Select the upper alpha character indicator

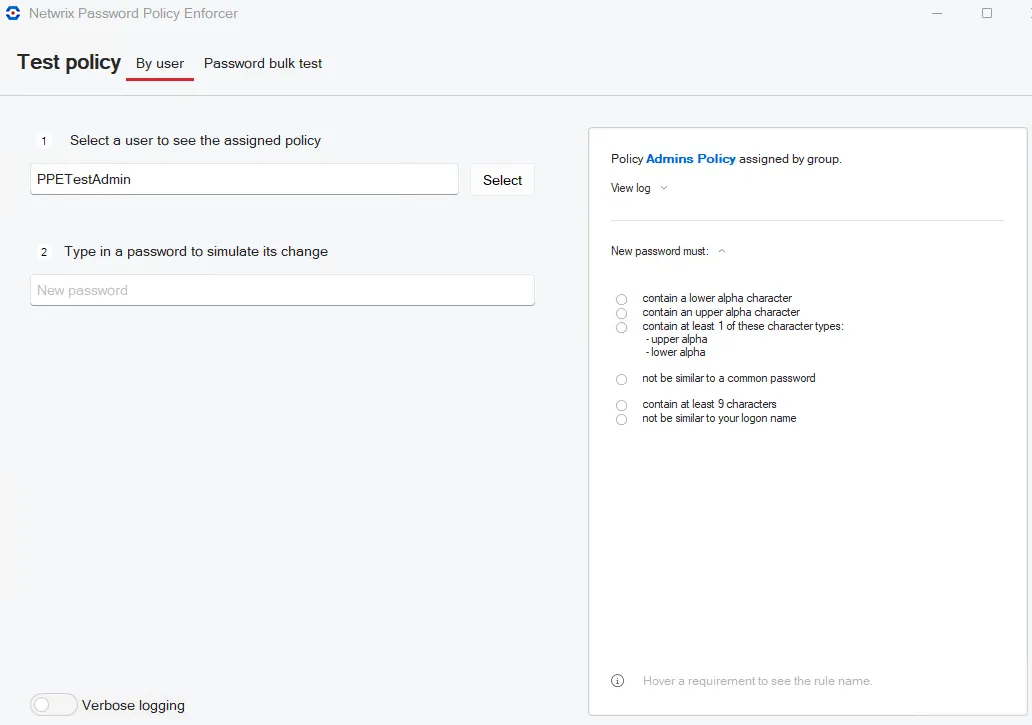click(621, 313)
